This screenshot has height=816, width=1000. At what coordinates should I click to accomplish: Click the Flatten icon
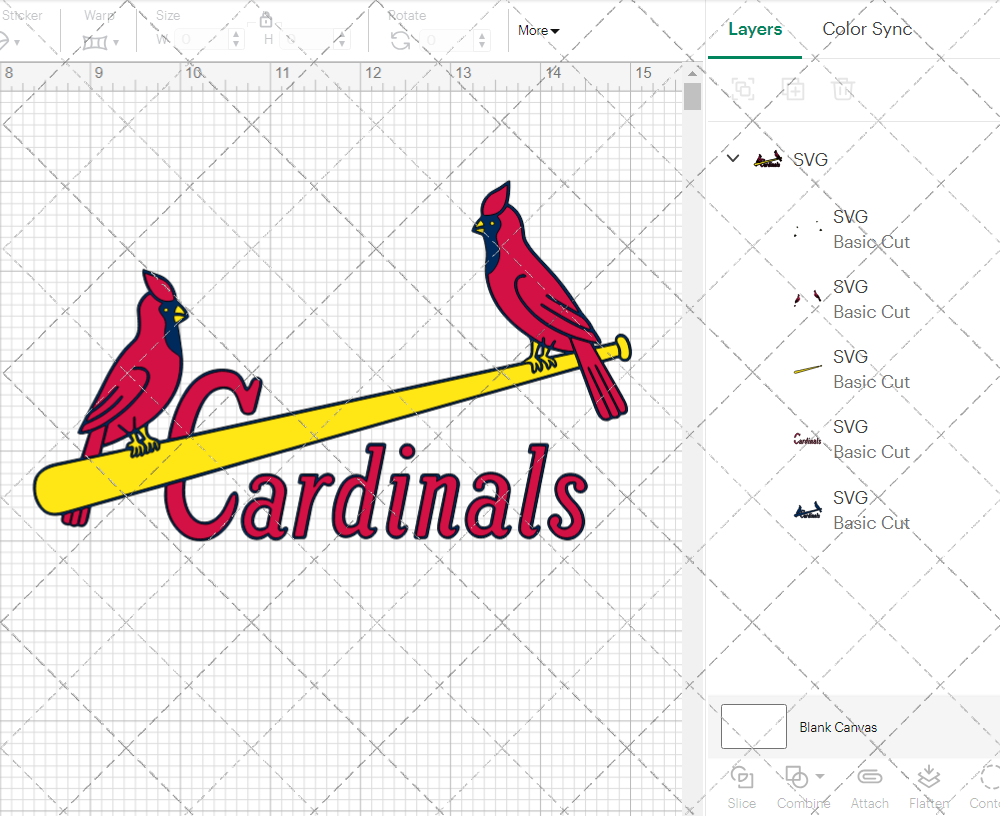[x=929, y=778]
